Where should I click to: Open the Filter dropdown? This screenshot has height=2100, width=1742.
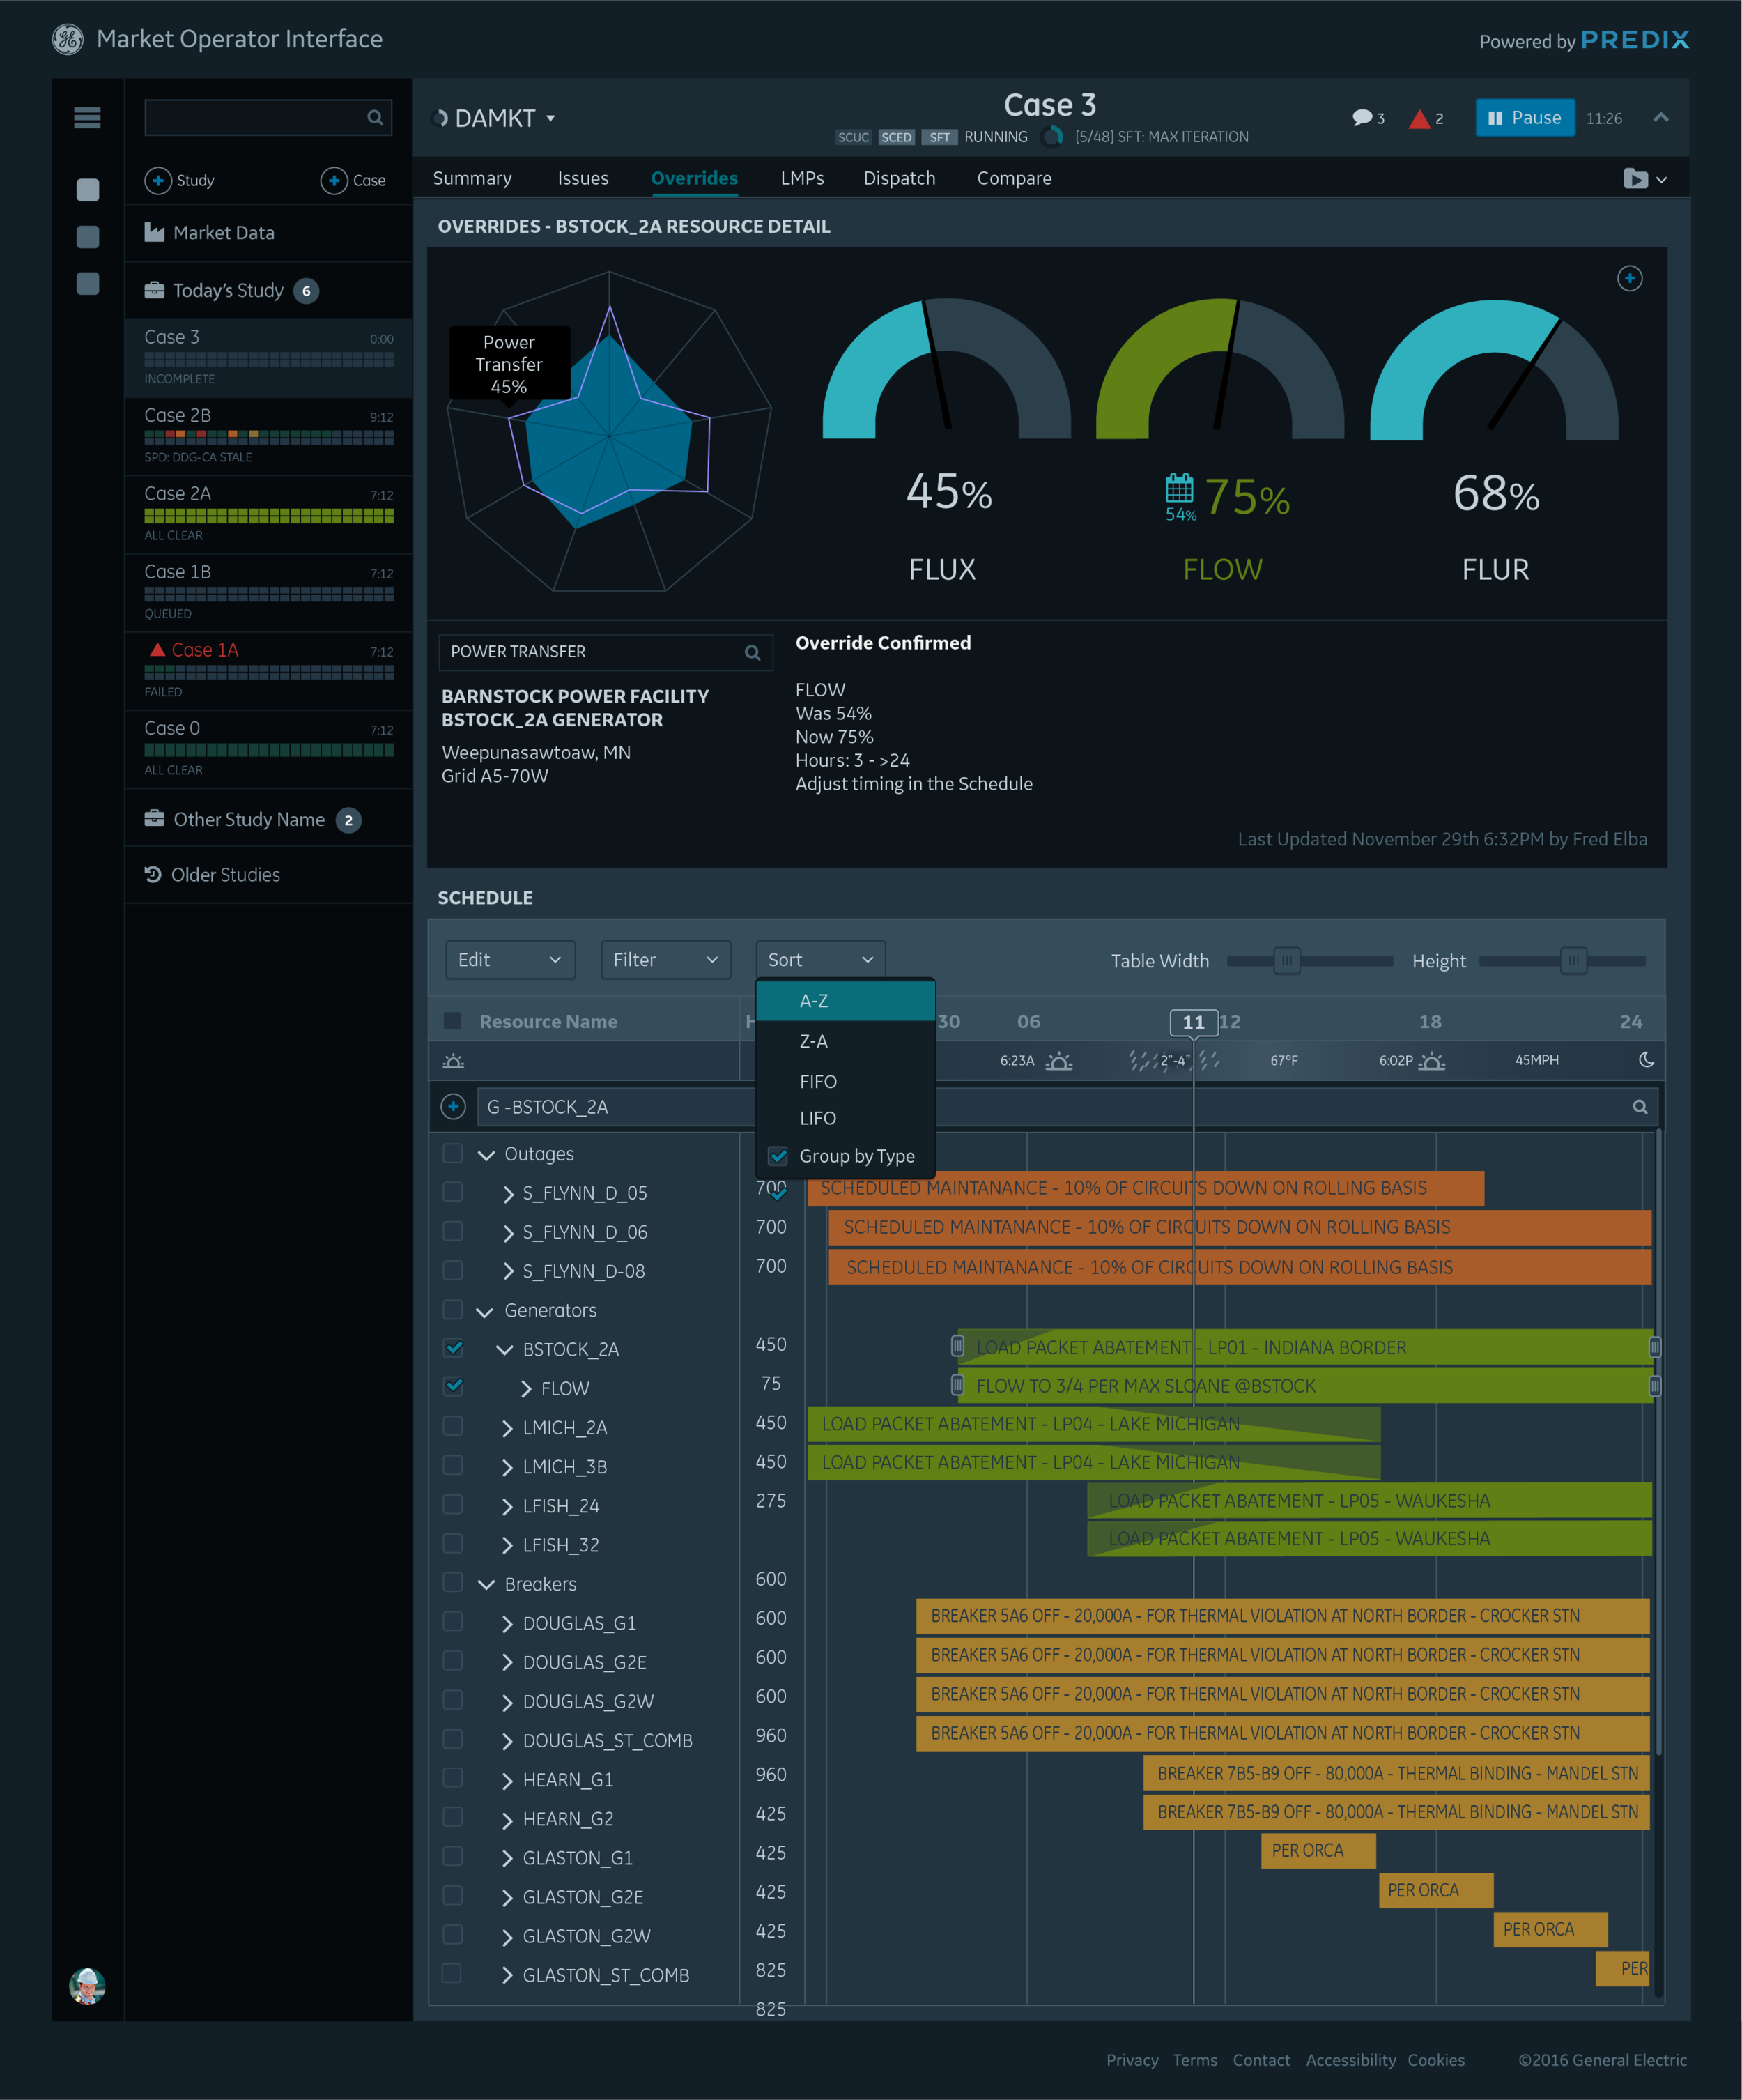click(x=665, y=960)
